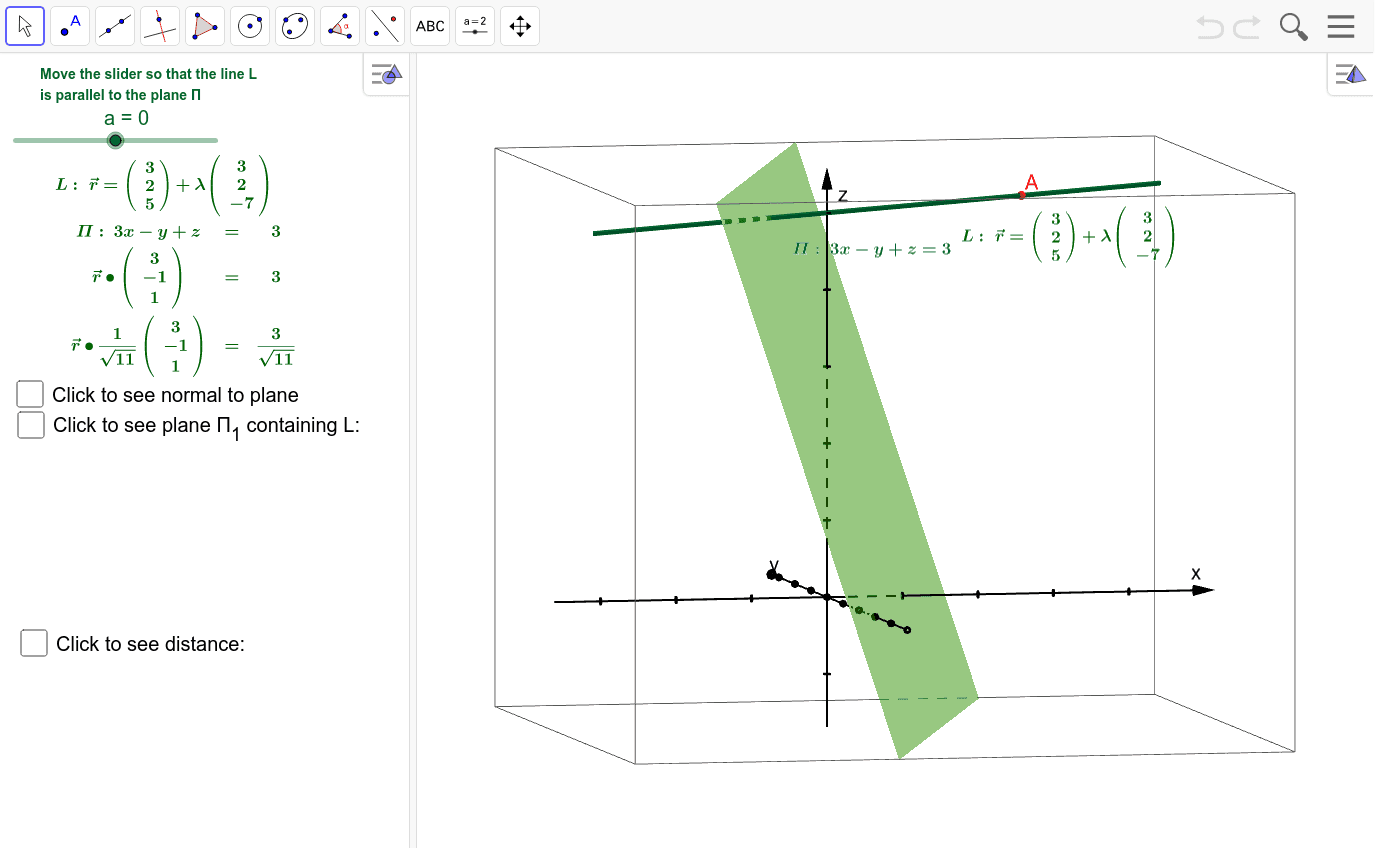The image size is (1375, 850).
Task: Pick the Polygon tool
Action: [205, 26]
